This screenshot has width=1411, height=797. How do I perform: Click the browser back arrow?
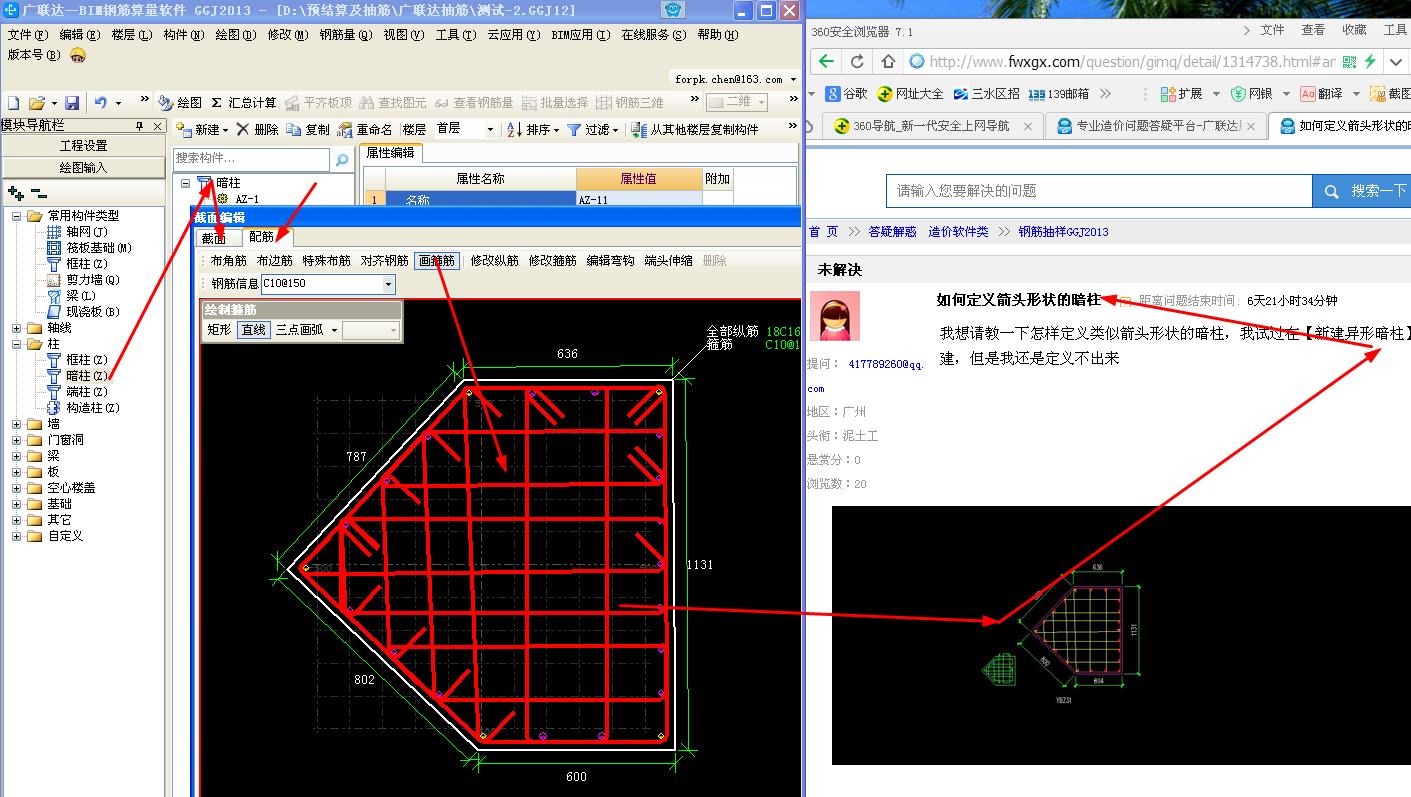[x=826, y=61]
